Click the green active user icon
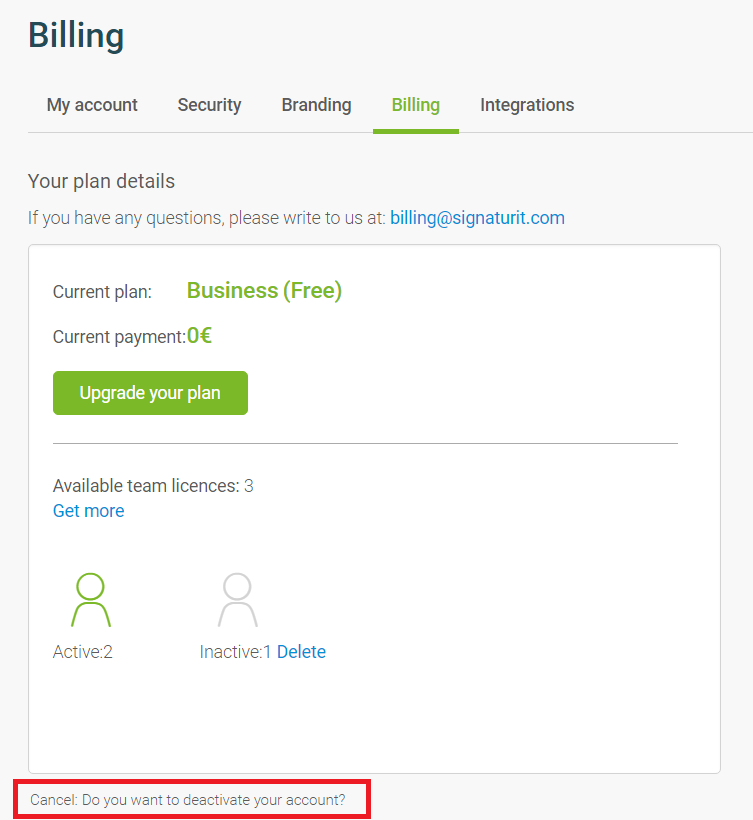Viewport: 753px width, 820px height. 91,600
